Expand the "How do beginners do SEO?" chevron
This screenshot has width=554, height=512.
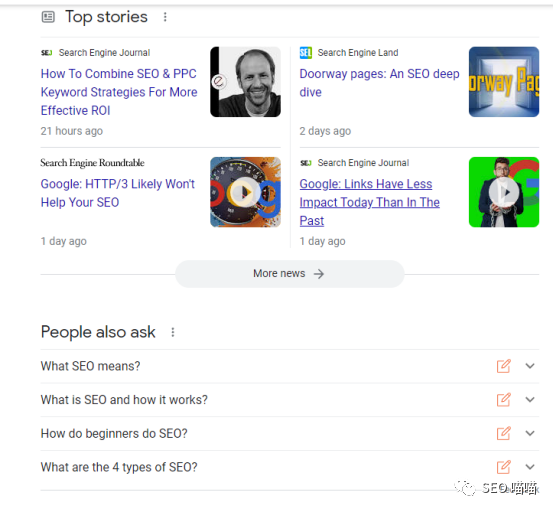[530, 433]
